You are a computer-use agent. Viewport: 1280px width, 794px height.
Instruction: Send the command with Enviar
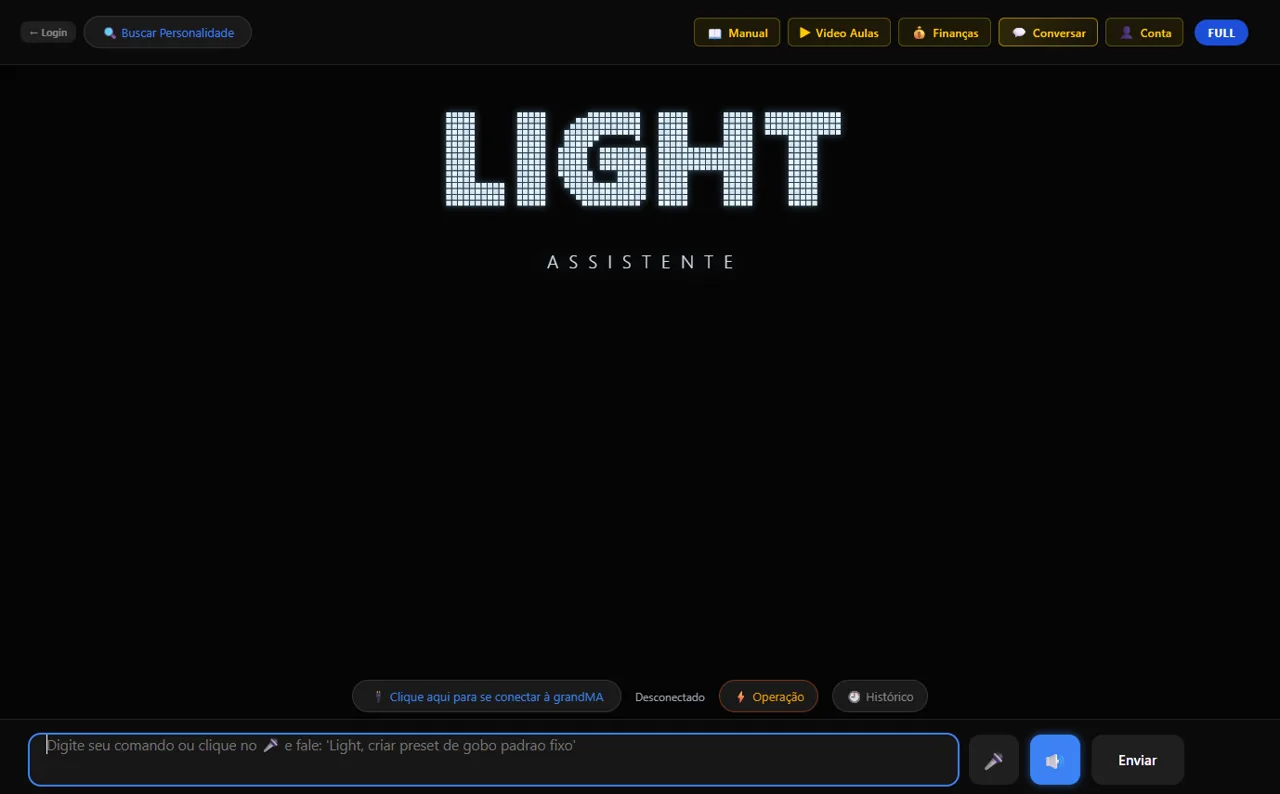coord(1137,760)
